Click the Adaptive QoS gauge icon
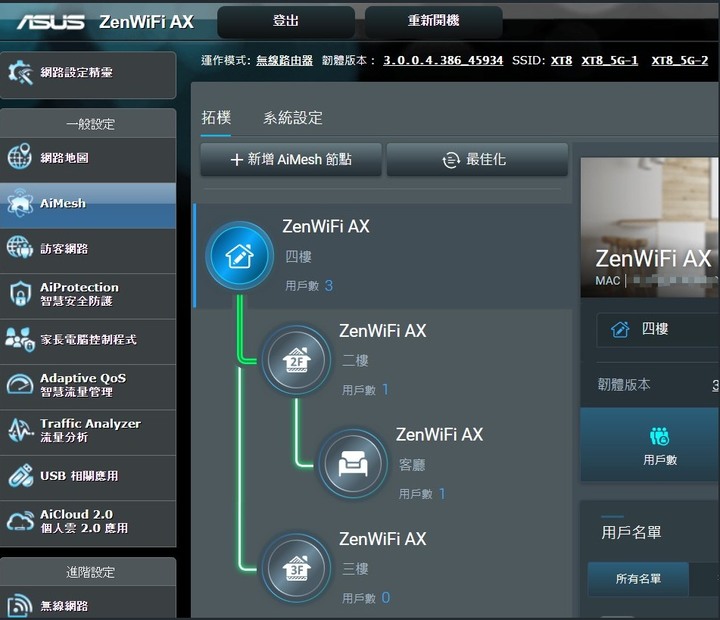 tap(20, 384)
